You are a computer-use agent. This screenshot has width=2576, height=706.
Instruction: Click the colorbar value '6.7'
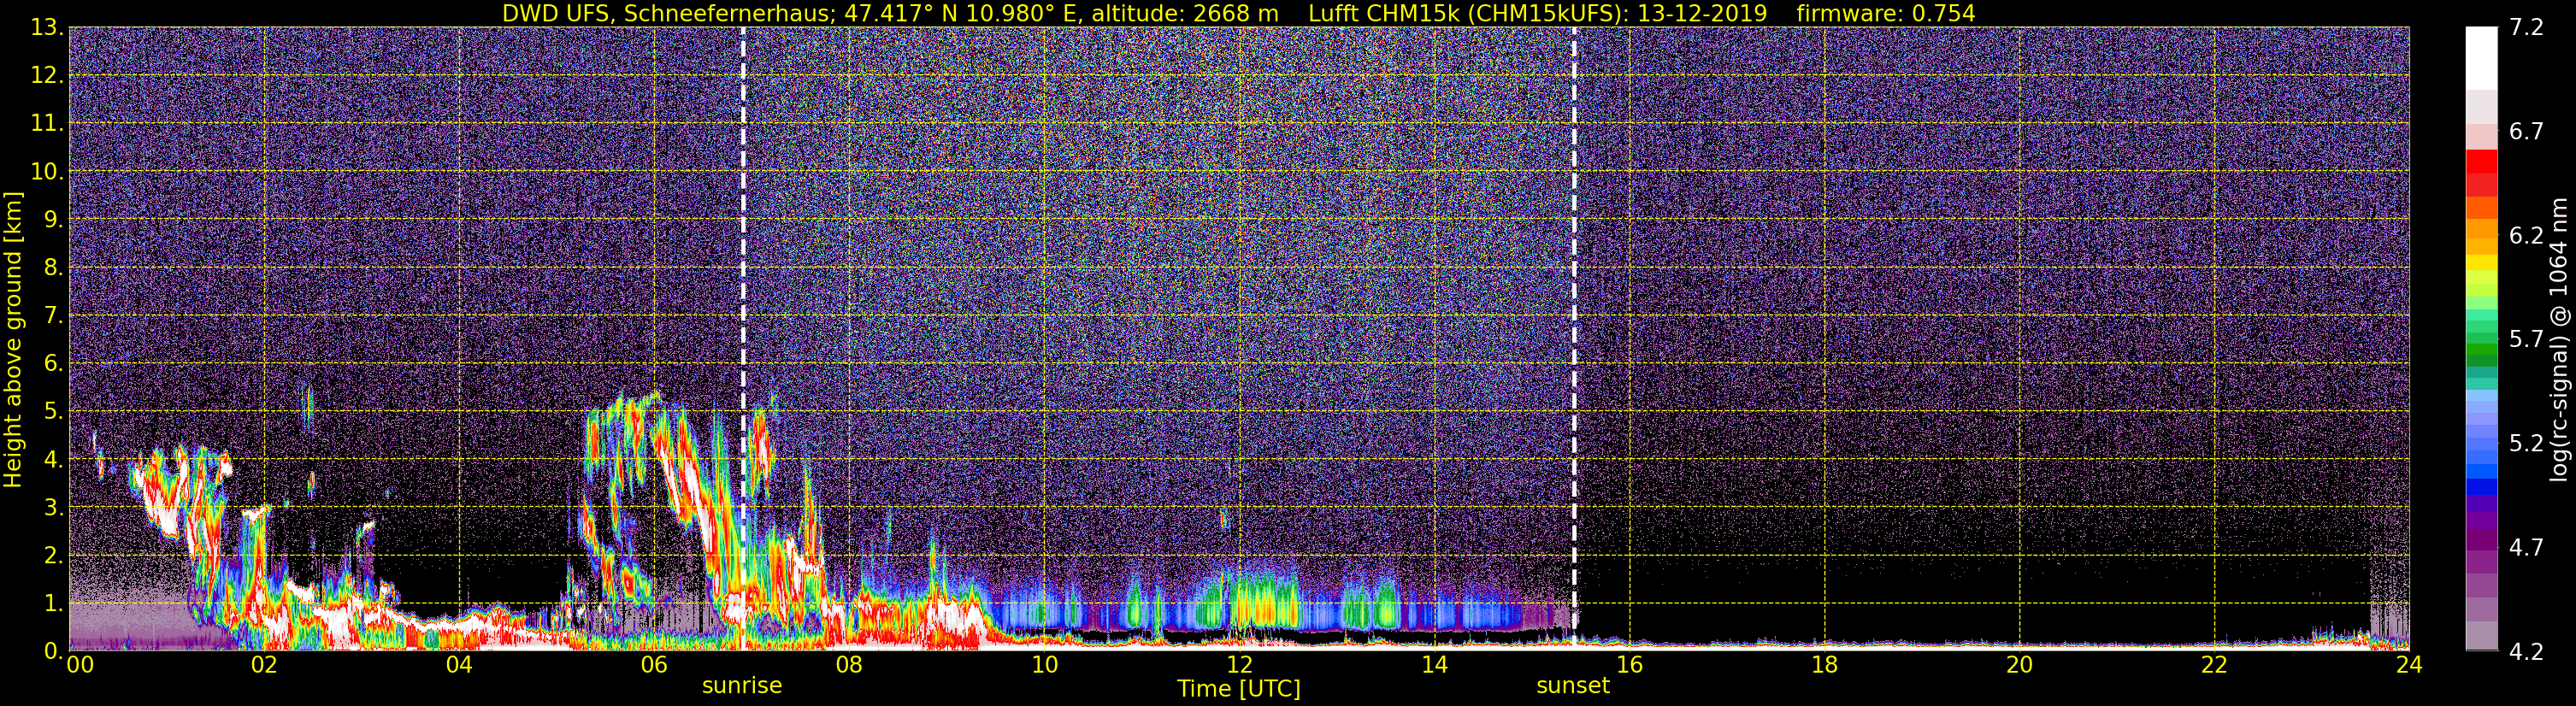2526,131
